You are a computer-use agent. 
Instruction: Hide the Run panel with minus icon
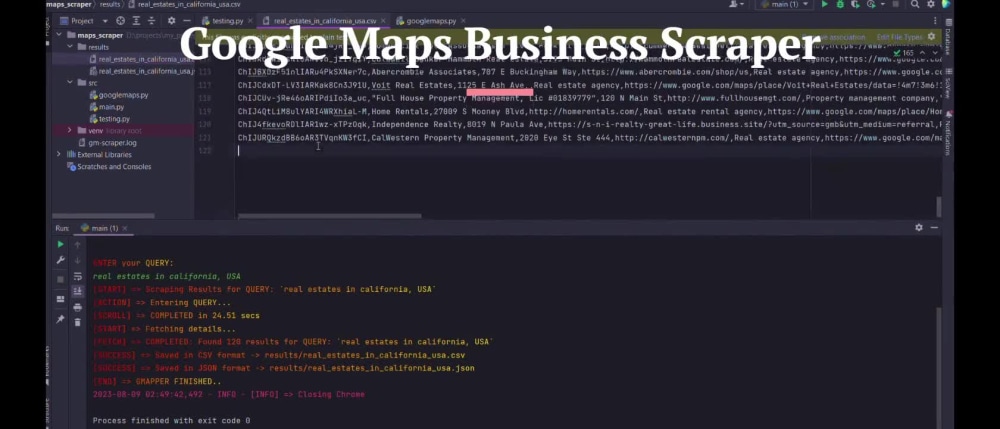(934, 228)
